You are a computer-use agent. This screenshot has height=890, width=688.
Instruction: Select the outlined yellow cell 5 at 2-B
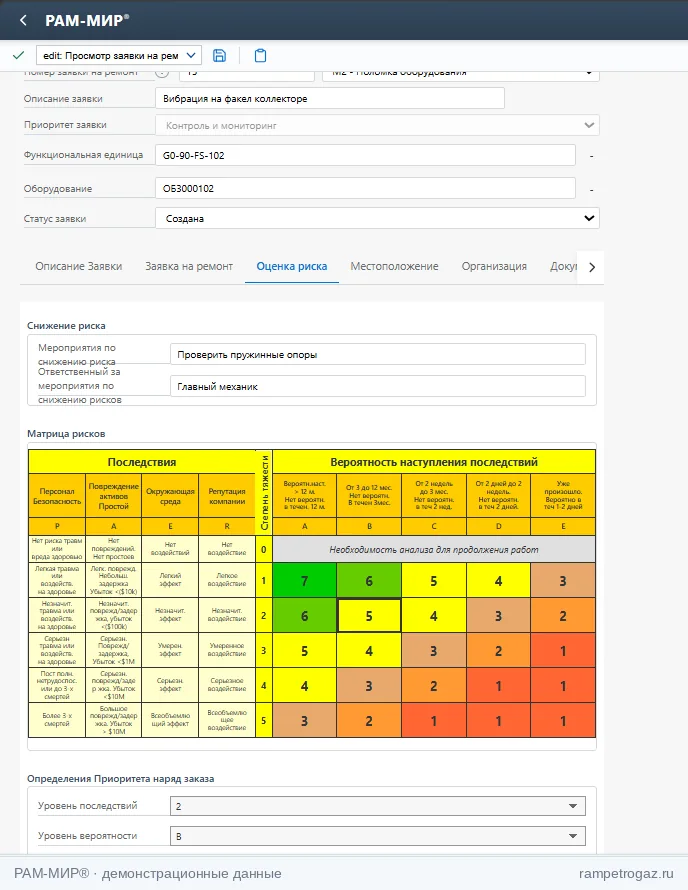pos(369,615)
